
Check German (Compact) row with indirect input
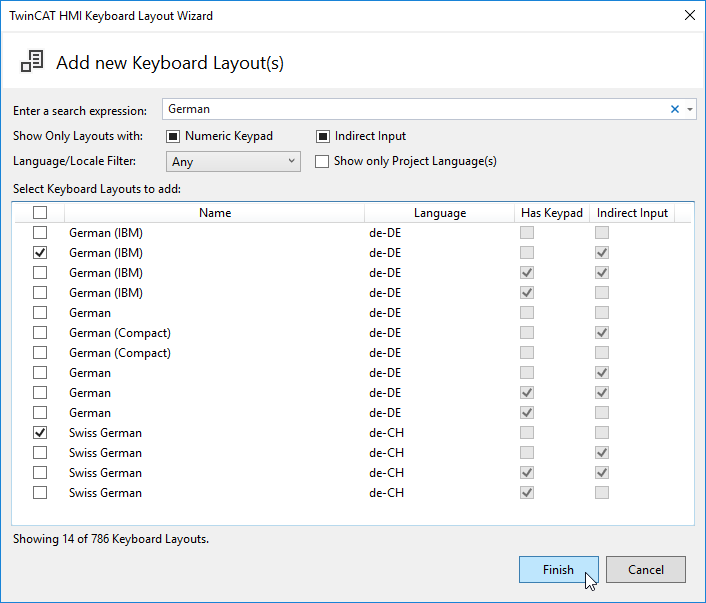[40, 333]
